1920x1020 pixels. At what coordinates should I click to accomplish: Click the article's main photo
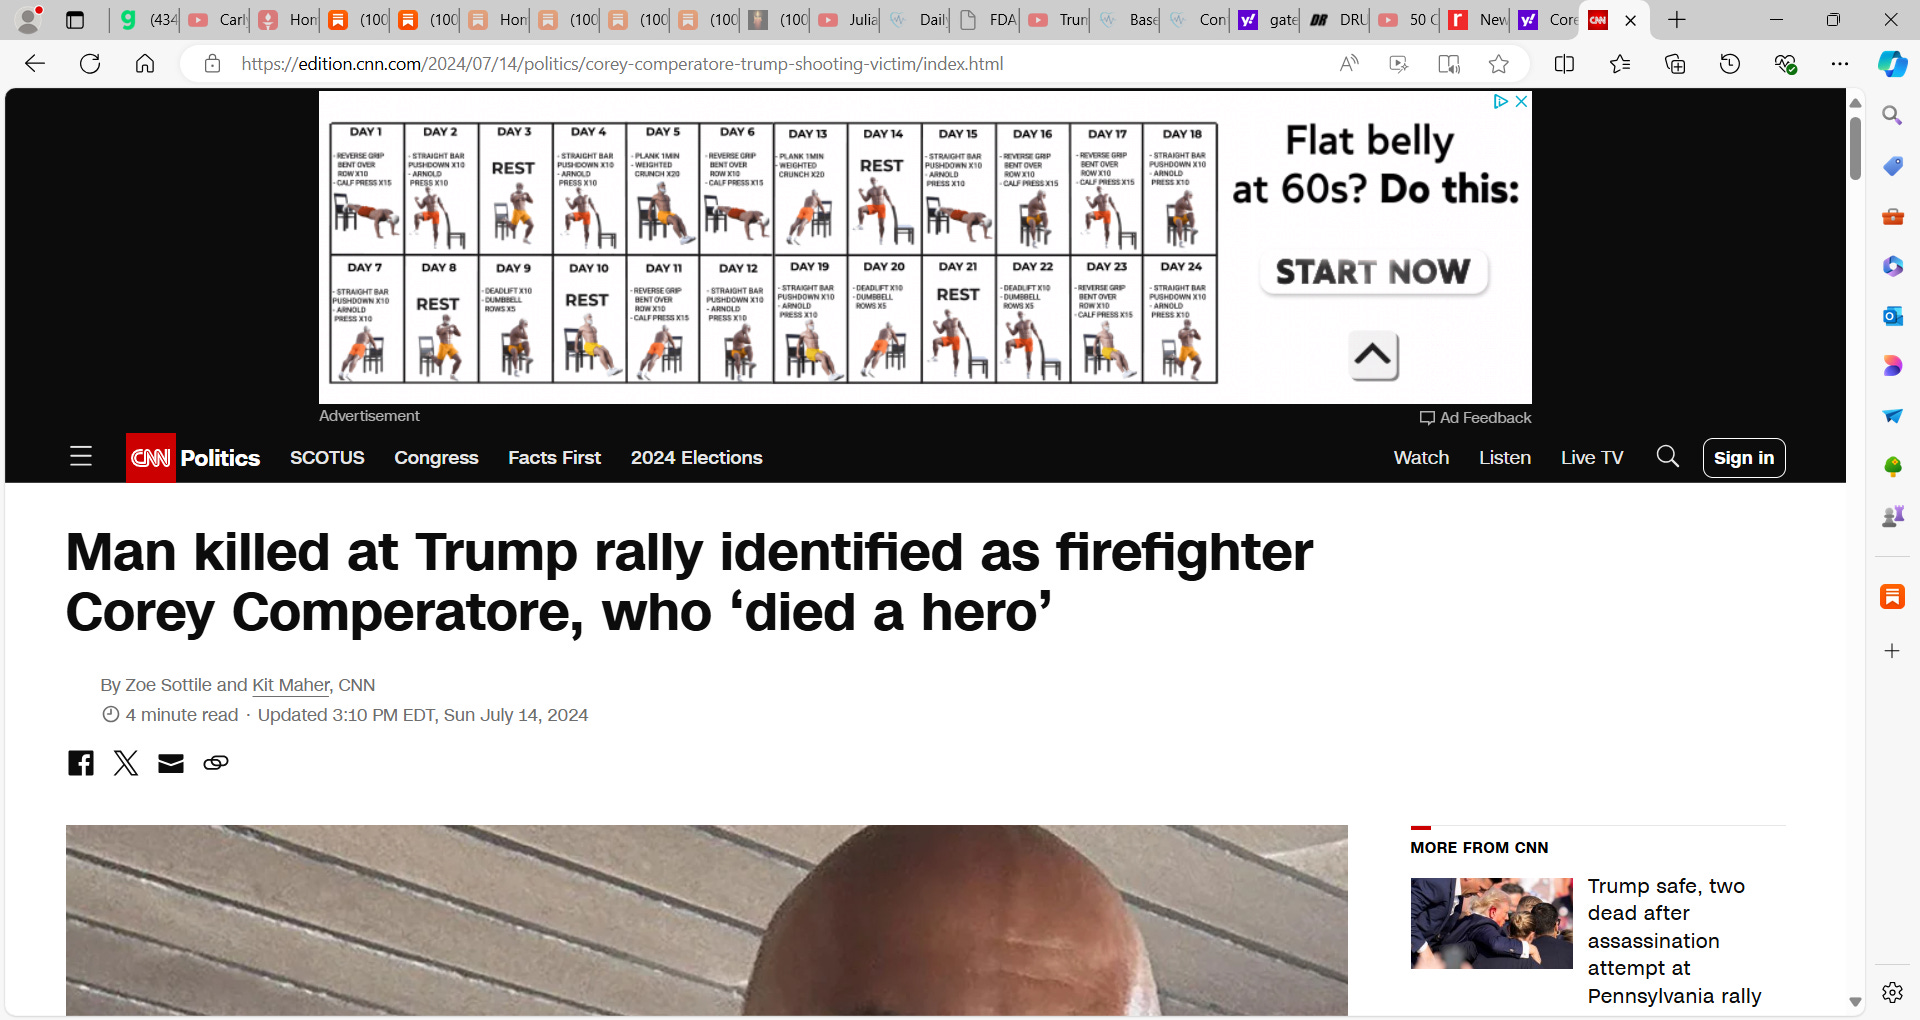pyautogui.click(x=706, y=920)
